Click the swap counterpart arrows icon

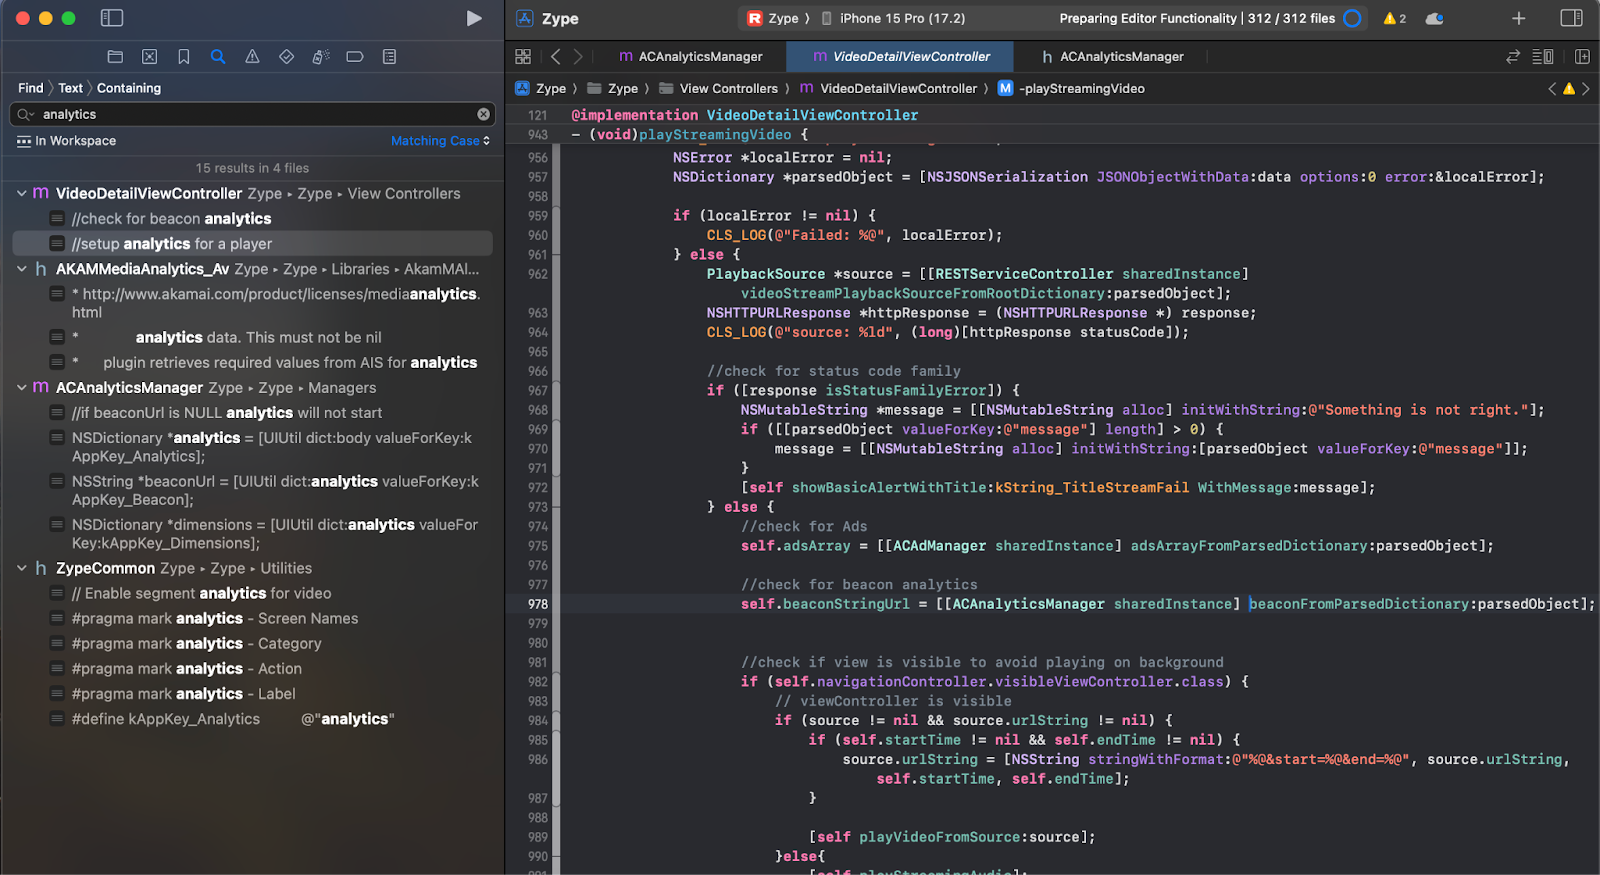(1513, 57)
